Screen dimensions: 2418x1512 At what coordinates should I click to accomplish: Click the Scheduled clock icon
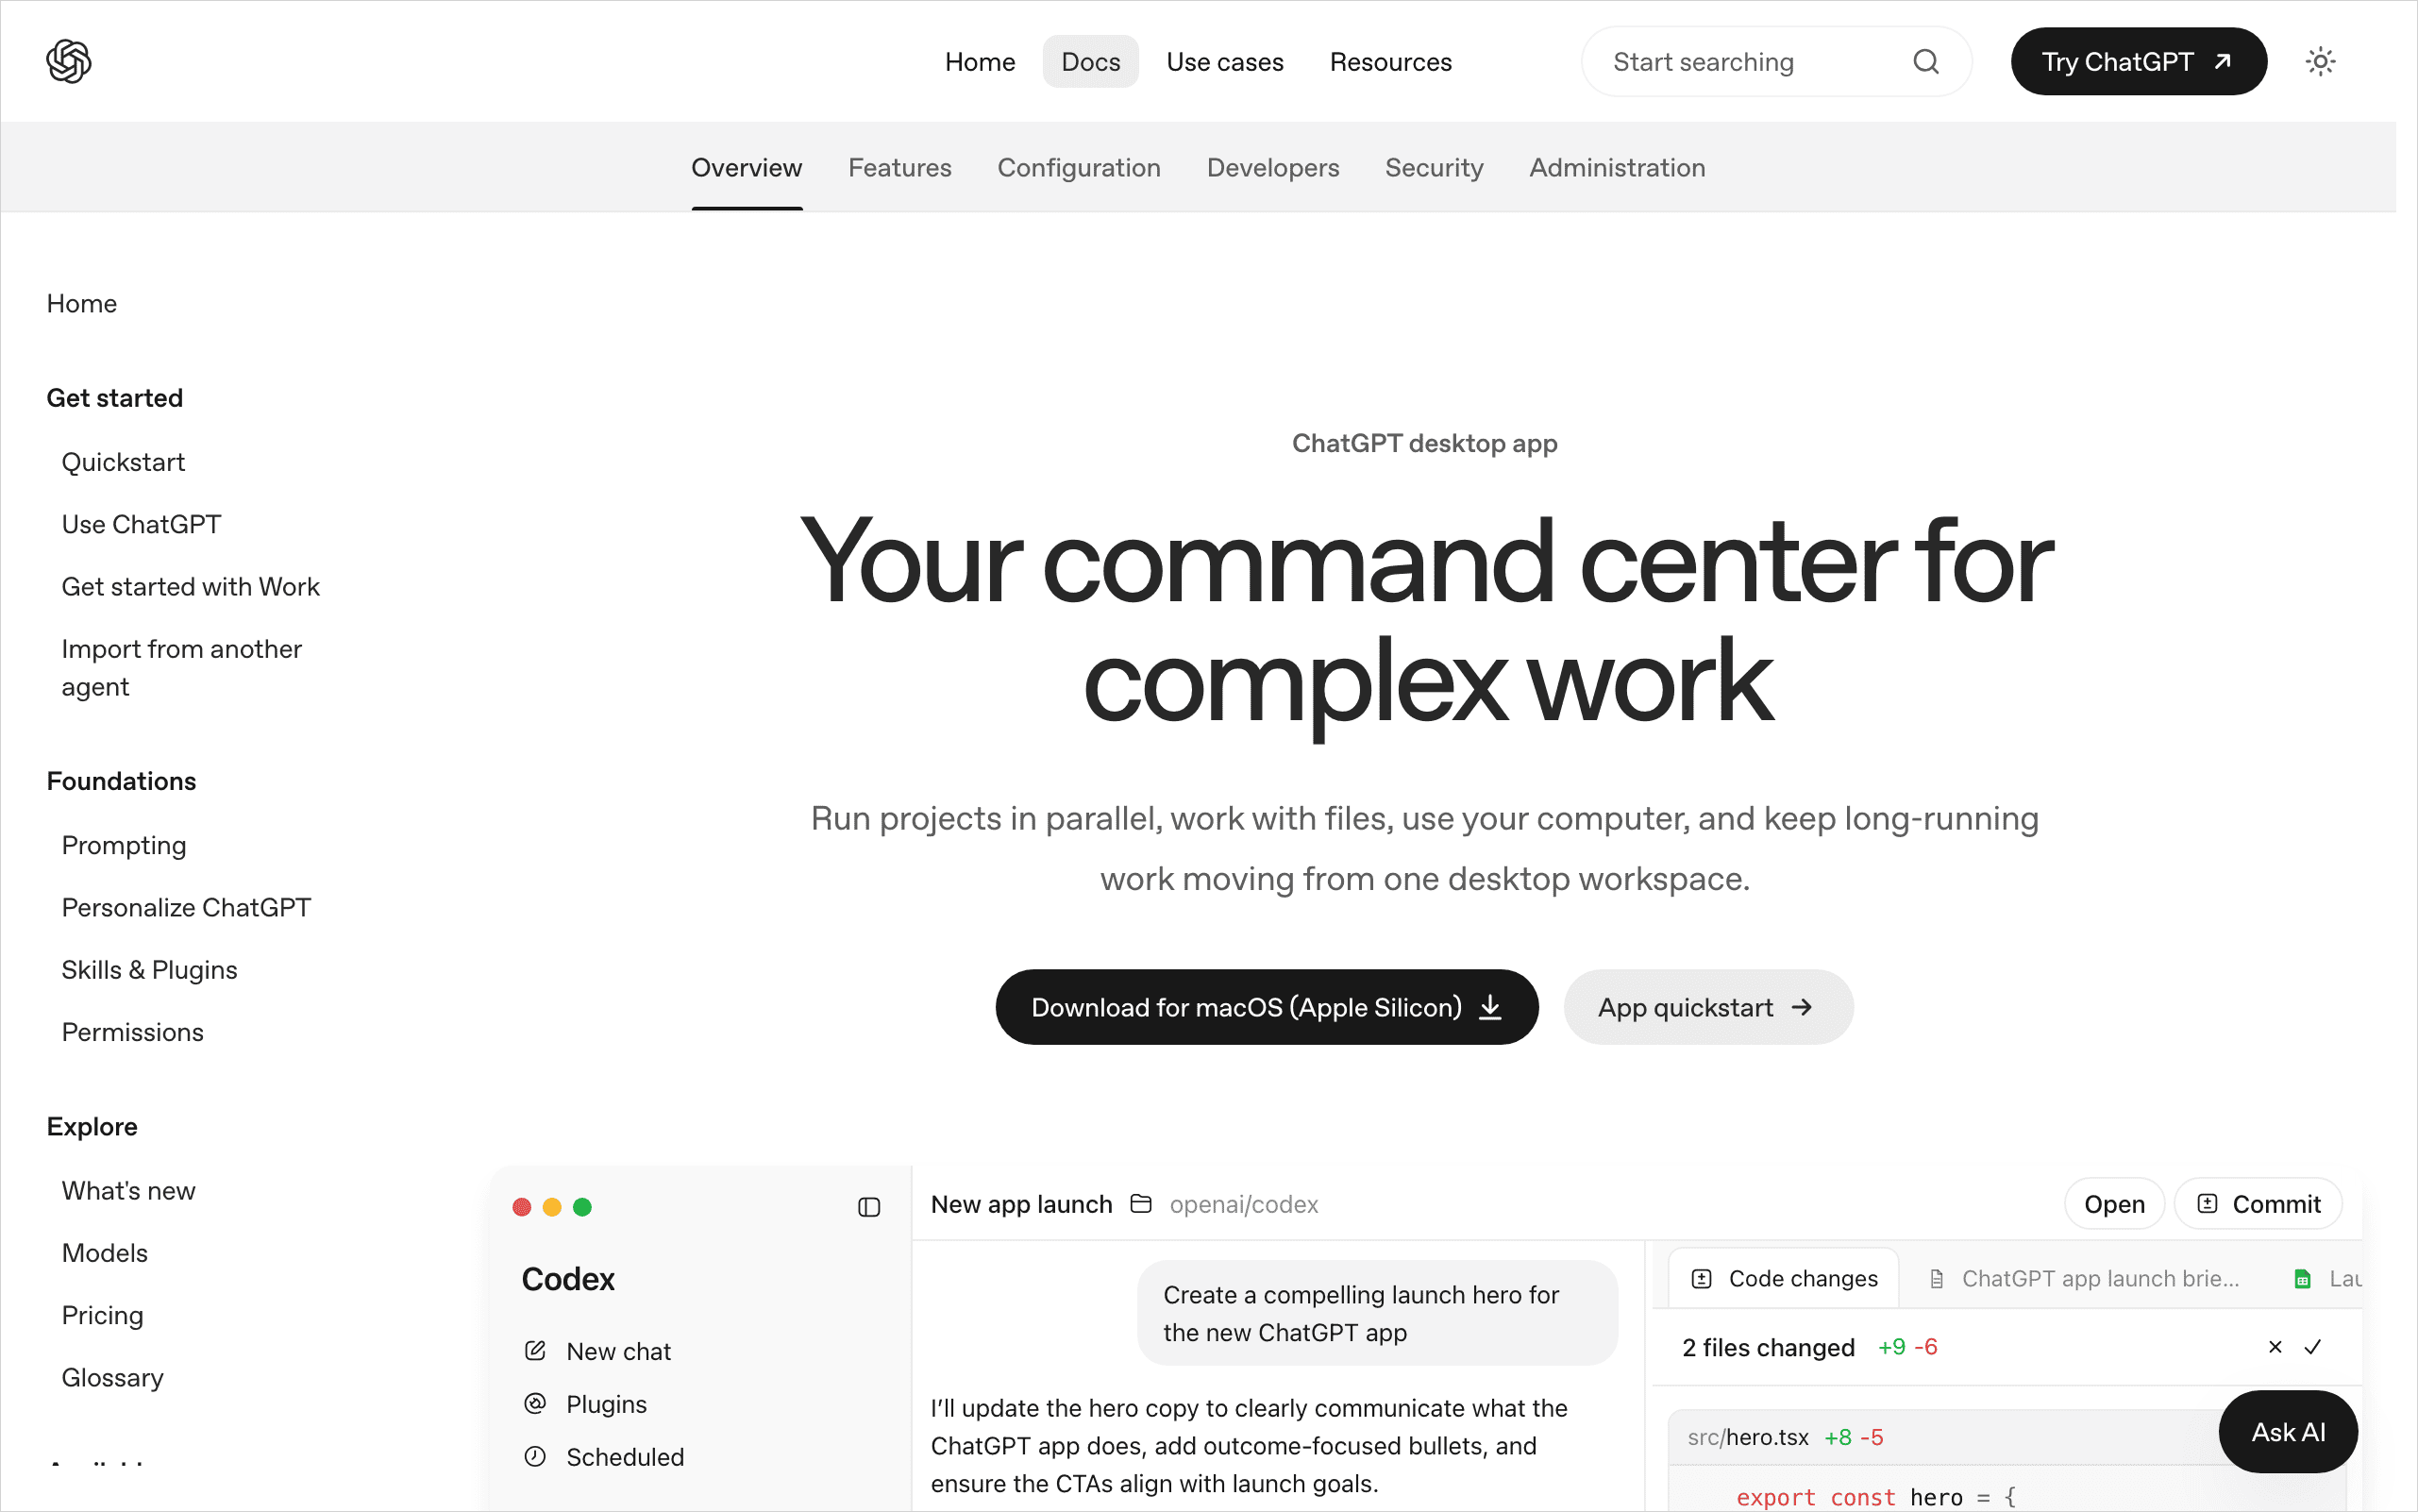[535, 1457]
